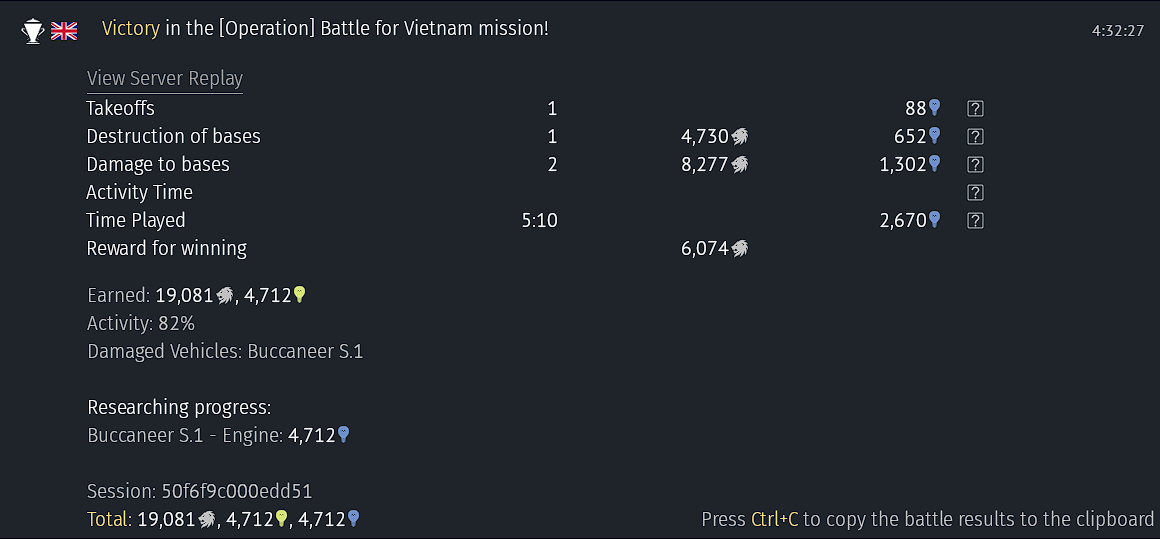Viewport: 1160px width, 539px height.
Task: Click the Damaged Vehicles Buccaneer S.1 line
Action: click(x=225, y=352)
